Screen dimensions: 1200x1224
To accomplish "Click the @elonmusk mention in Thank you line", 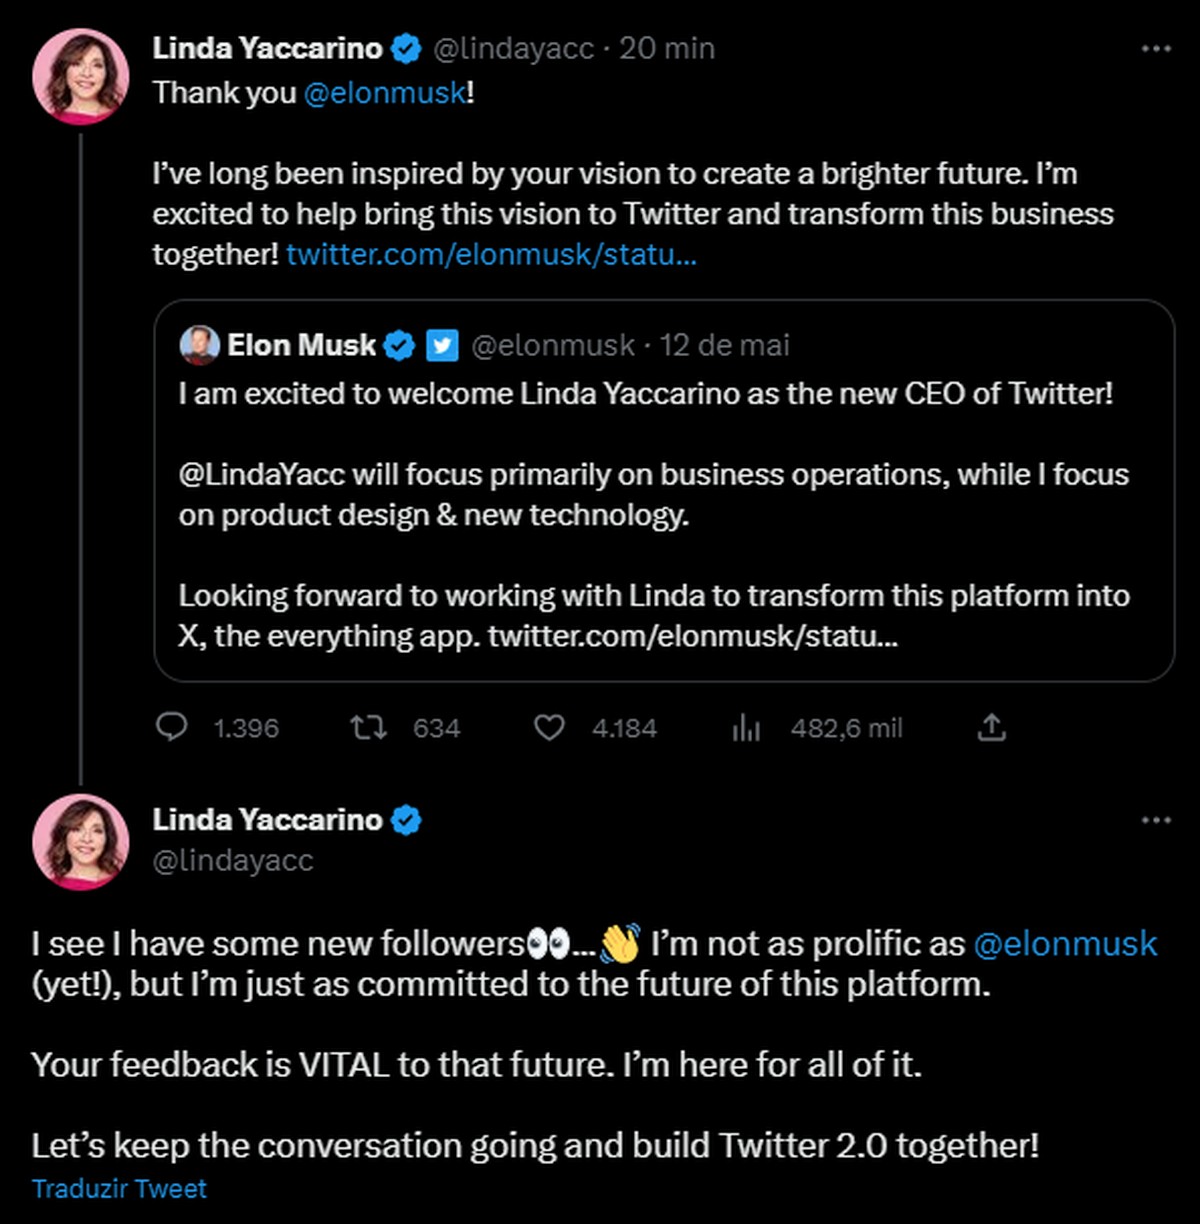I will coord(384,92).
